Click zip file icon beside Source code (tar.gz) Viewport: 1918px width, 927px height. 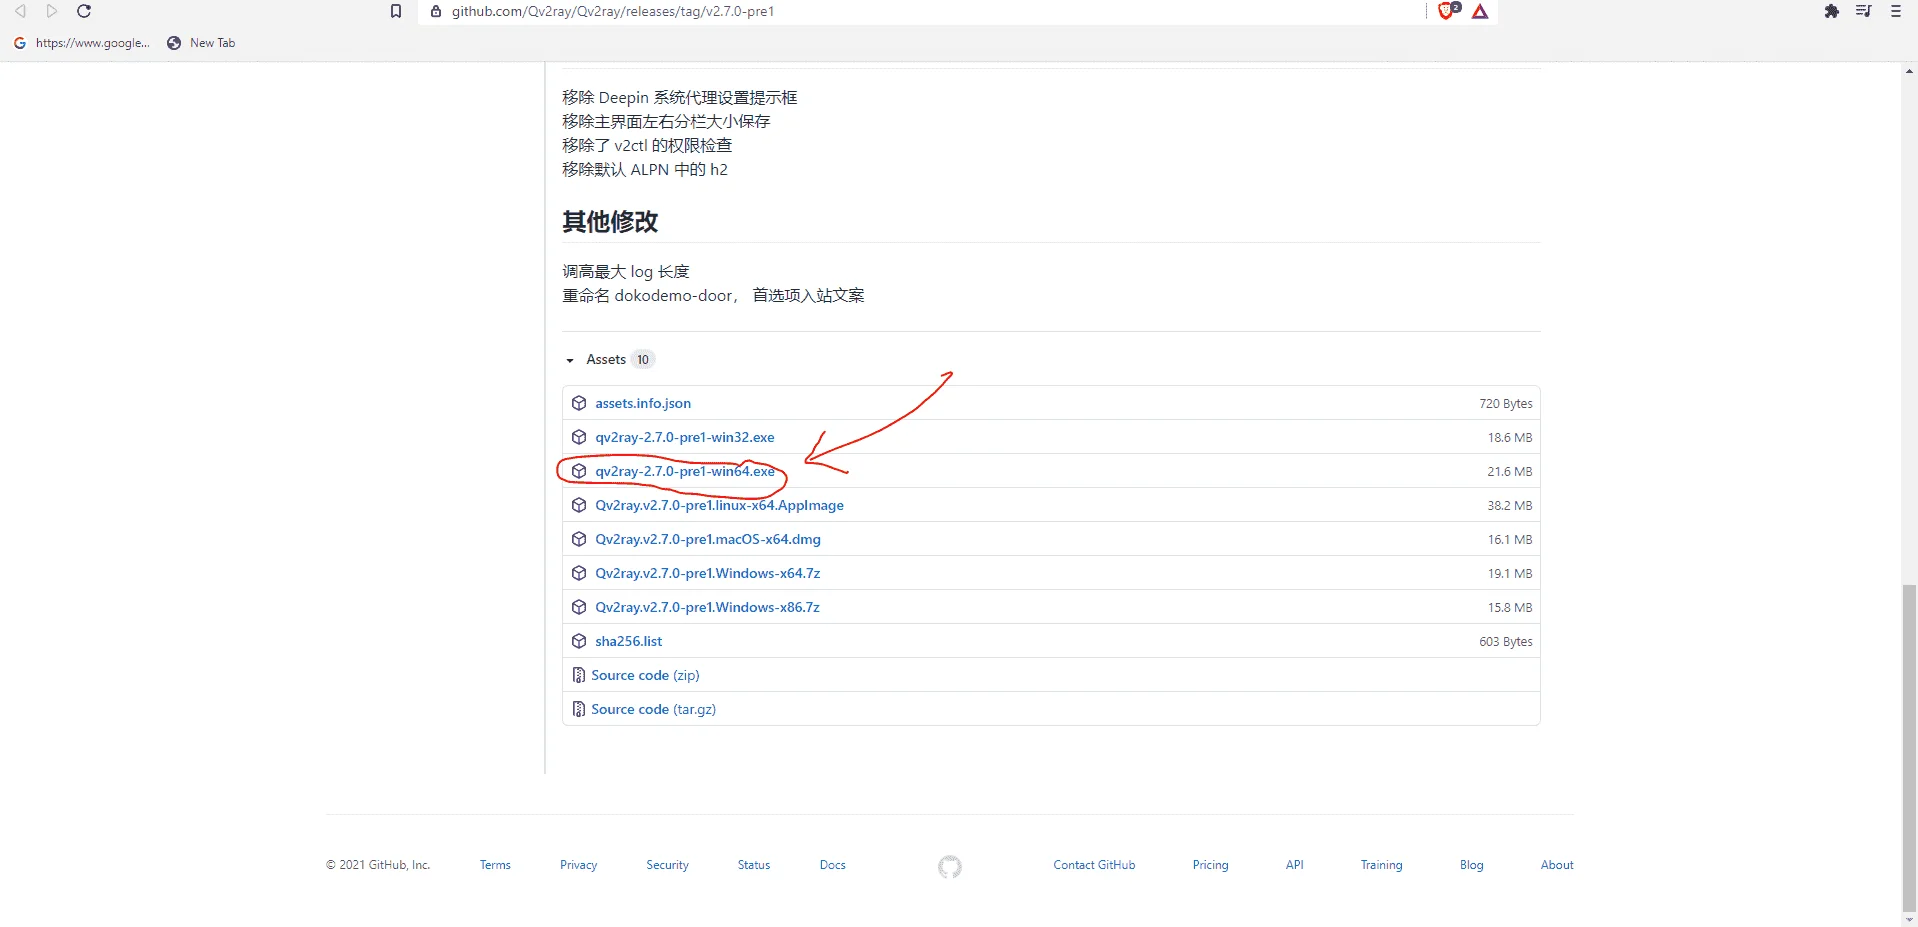578,709
